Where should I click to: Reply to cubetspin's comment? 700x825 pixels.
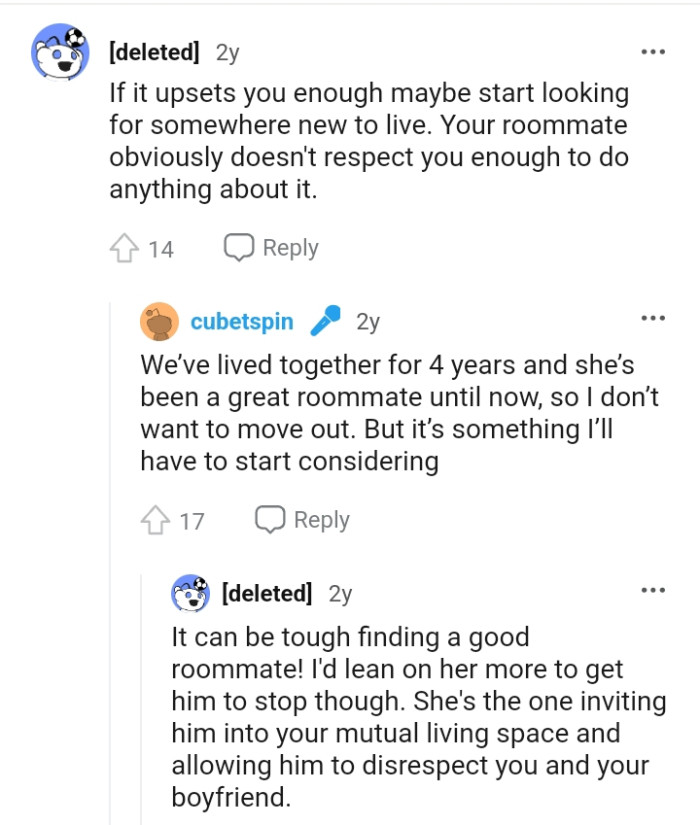point(320,519)
